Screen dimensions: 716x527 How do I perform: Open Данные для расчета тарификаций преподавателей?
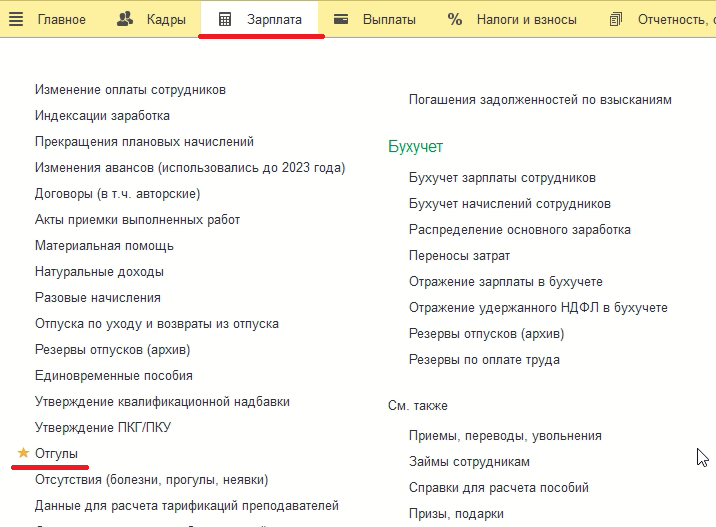pyautogui.click(x=187, y=506)
